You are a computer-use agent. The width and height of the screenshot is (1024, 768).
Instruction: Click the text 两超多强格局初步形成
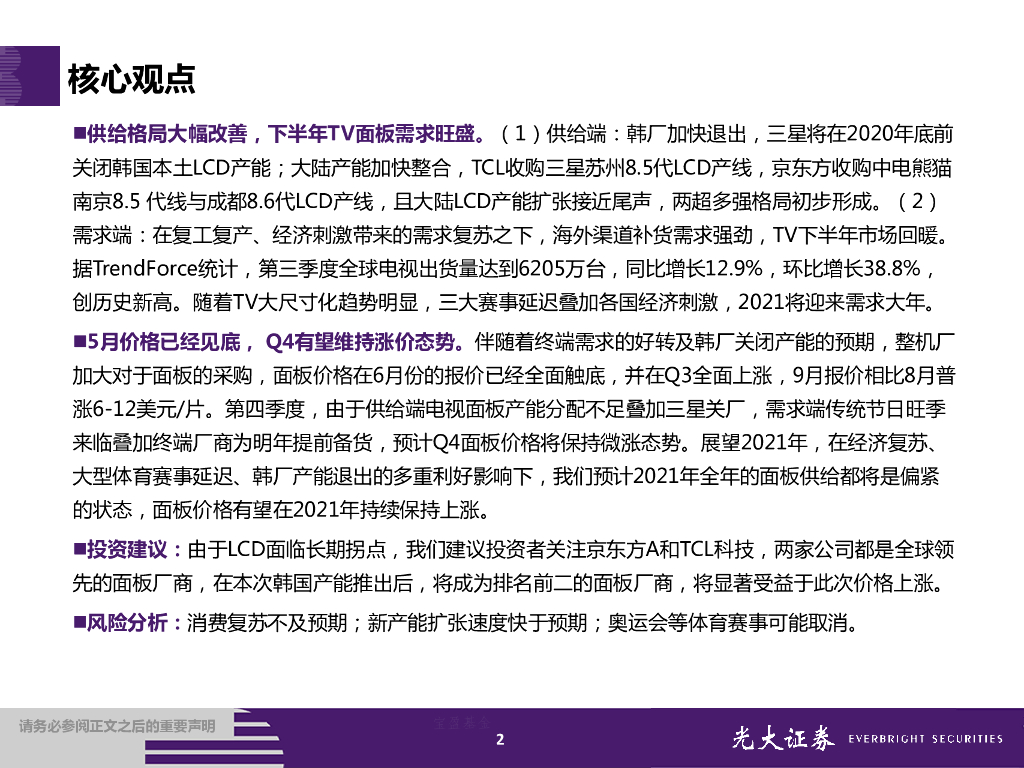click(x=773, y=201)
